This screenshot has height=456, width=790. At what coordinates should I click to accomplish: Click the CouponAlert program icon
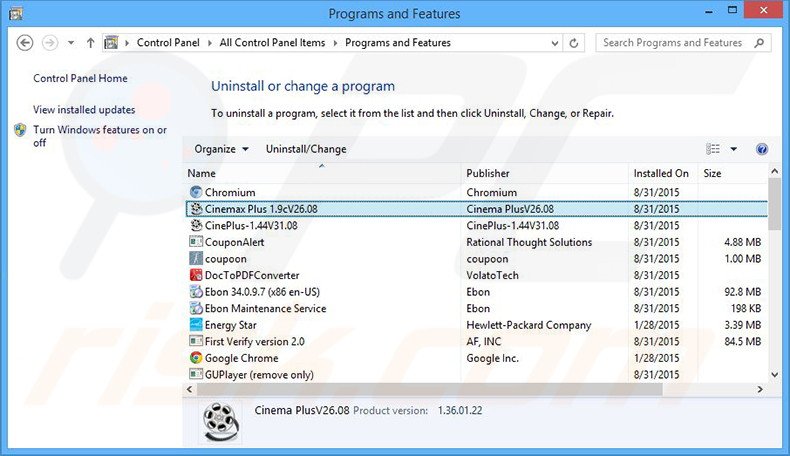(x=196, y=242)
